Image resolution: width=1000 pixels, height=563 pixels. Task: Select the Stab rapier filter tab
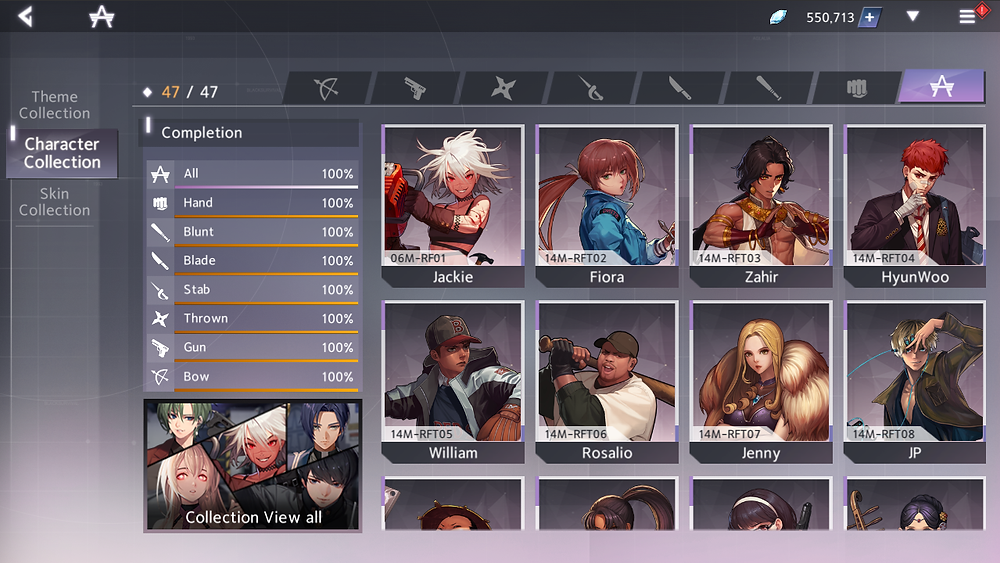591,88
